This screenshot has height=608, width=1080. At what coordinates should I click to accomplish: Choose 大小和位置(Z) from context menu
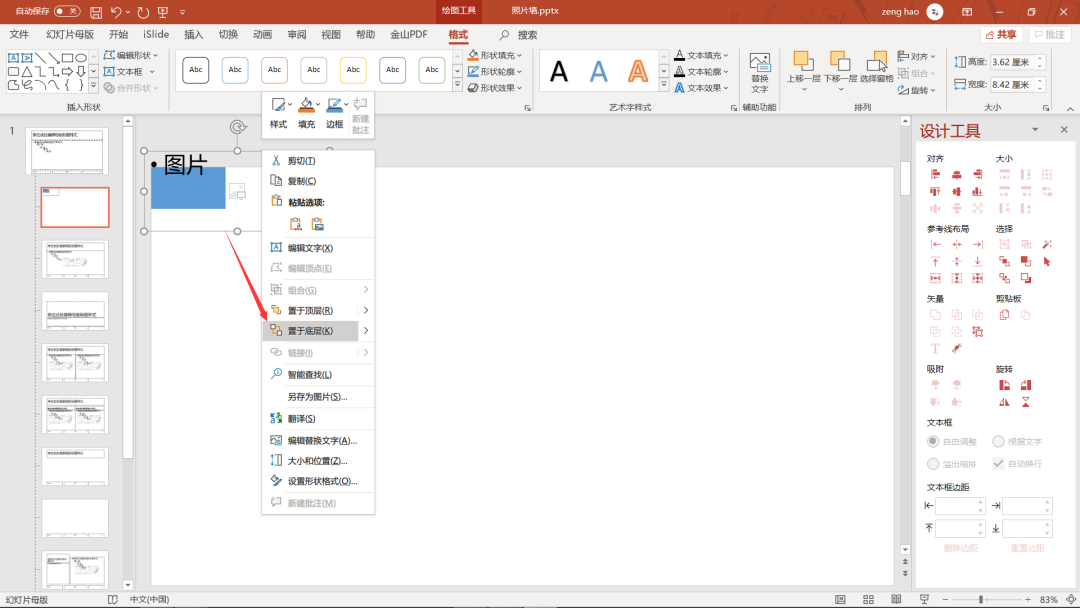point(318,461)
